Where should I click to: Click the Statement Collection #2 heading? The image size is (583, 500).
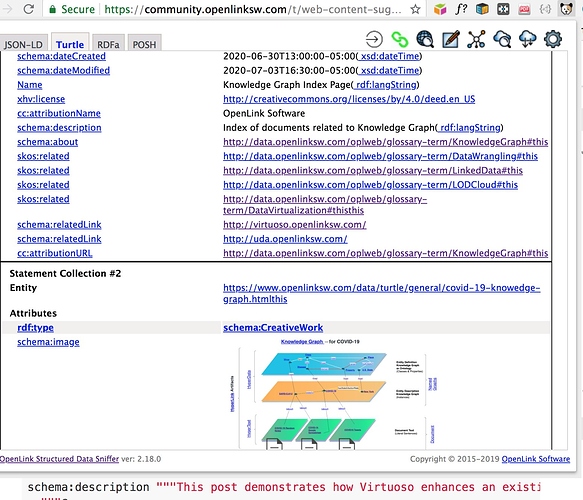65,274
